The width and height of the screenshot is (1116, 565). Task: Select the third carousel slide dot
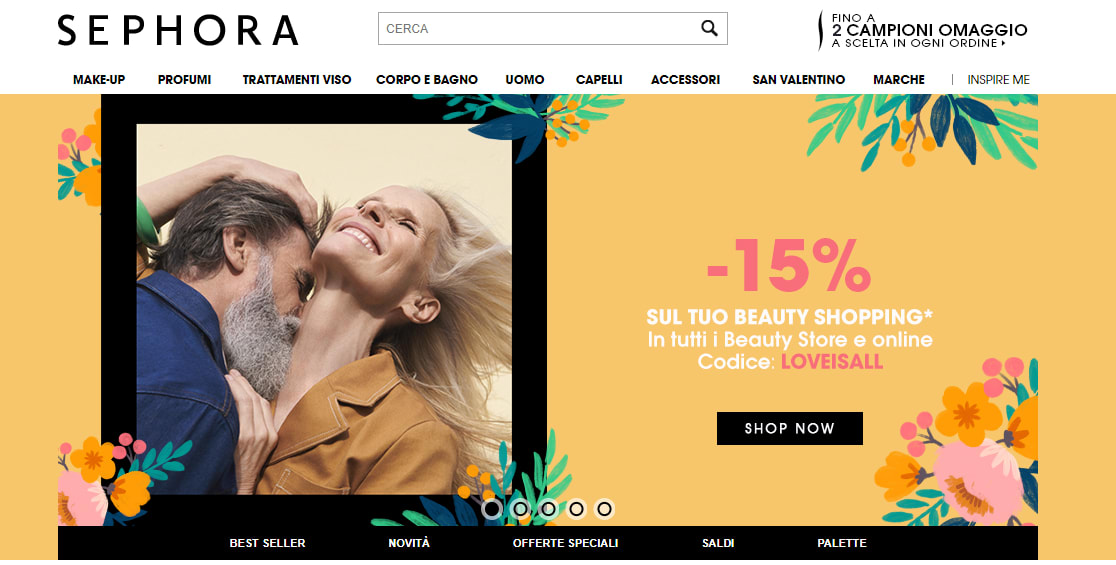[x=548, y=509]
